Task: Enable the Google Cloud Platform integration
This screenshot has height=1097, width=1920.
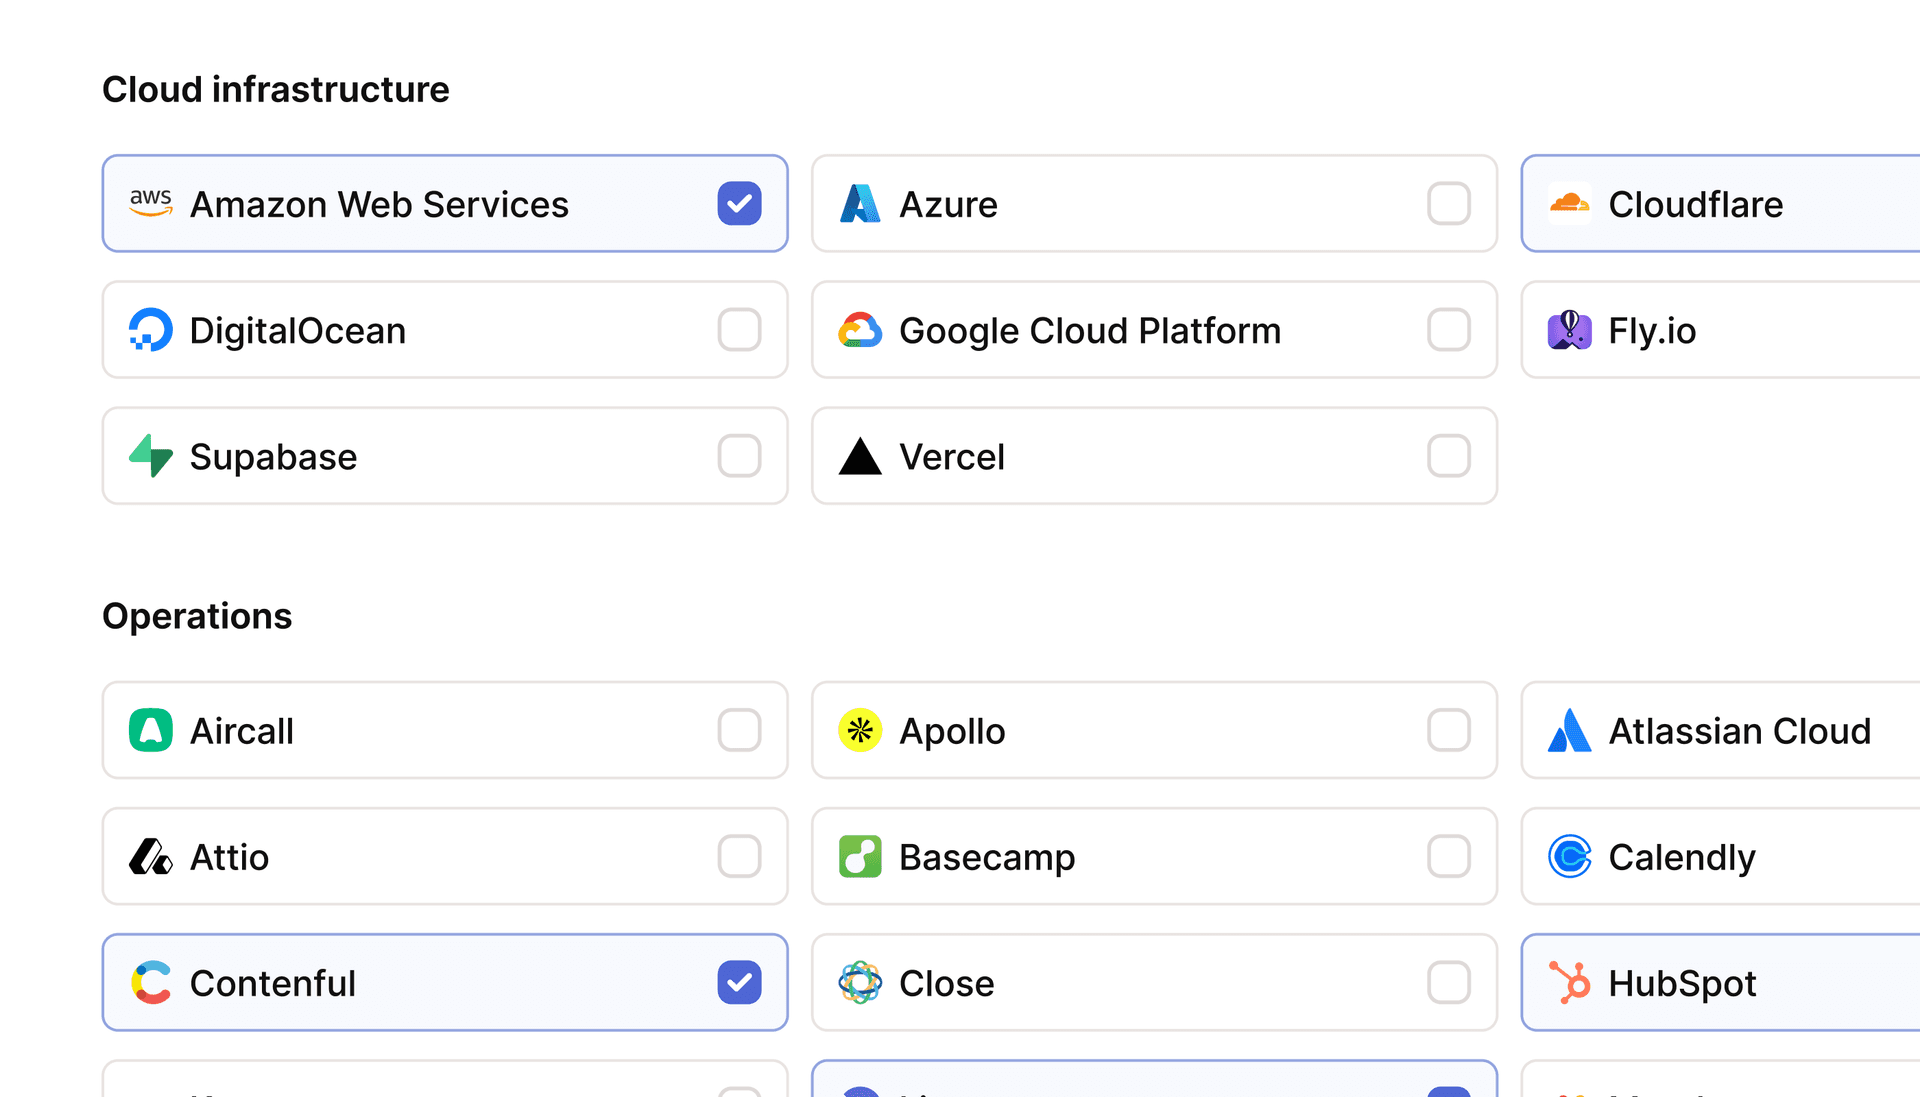Action: coord(1448,330)
